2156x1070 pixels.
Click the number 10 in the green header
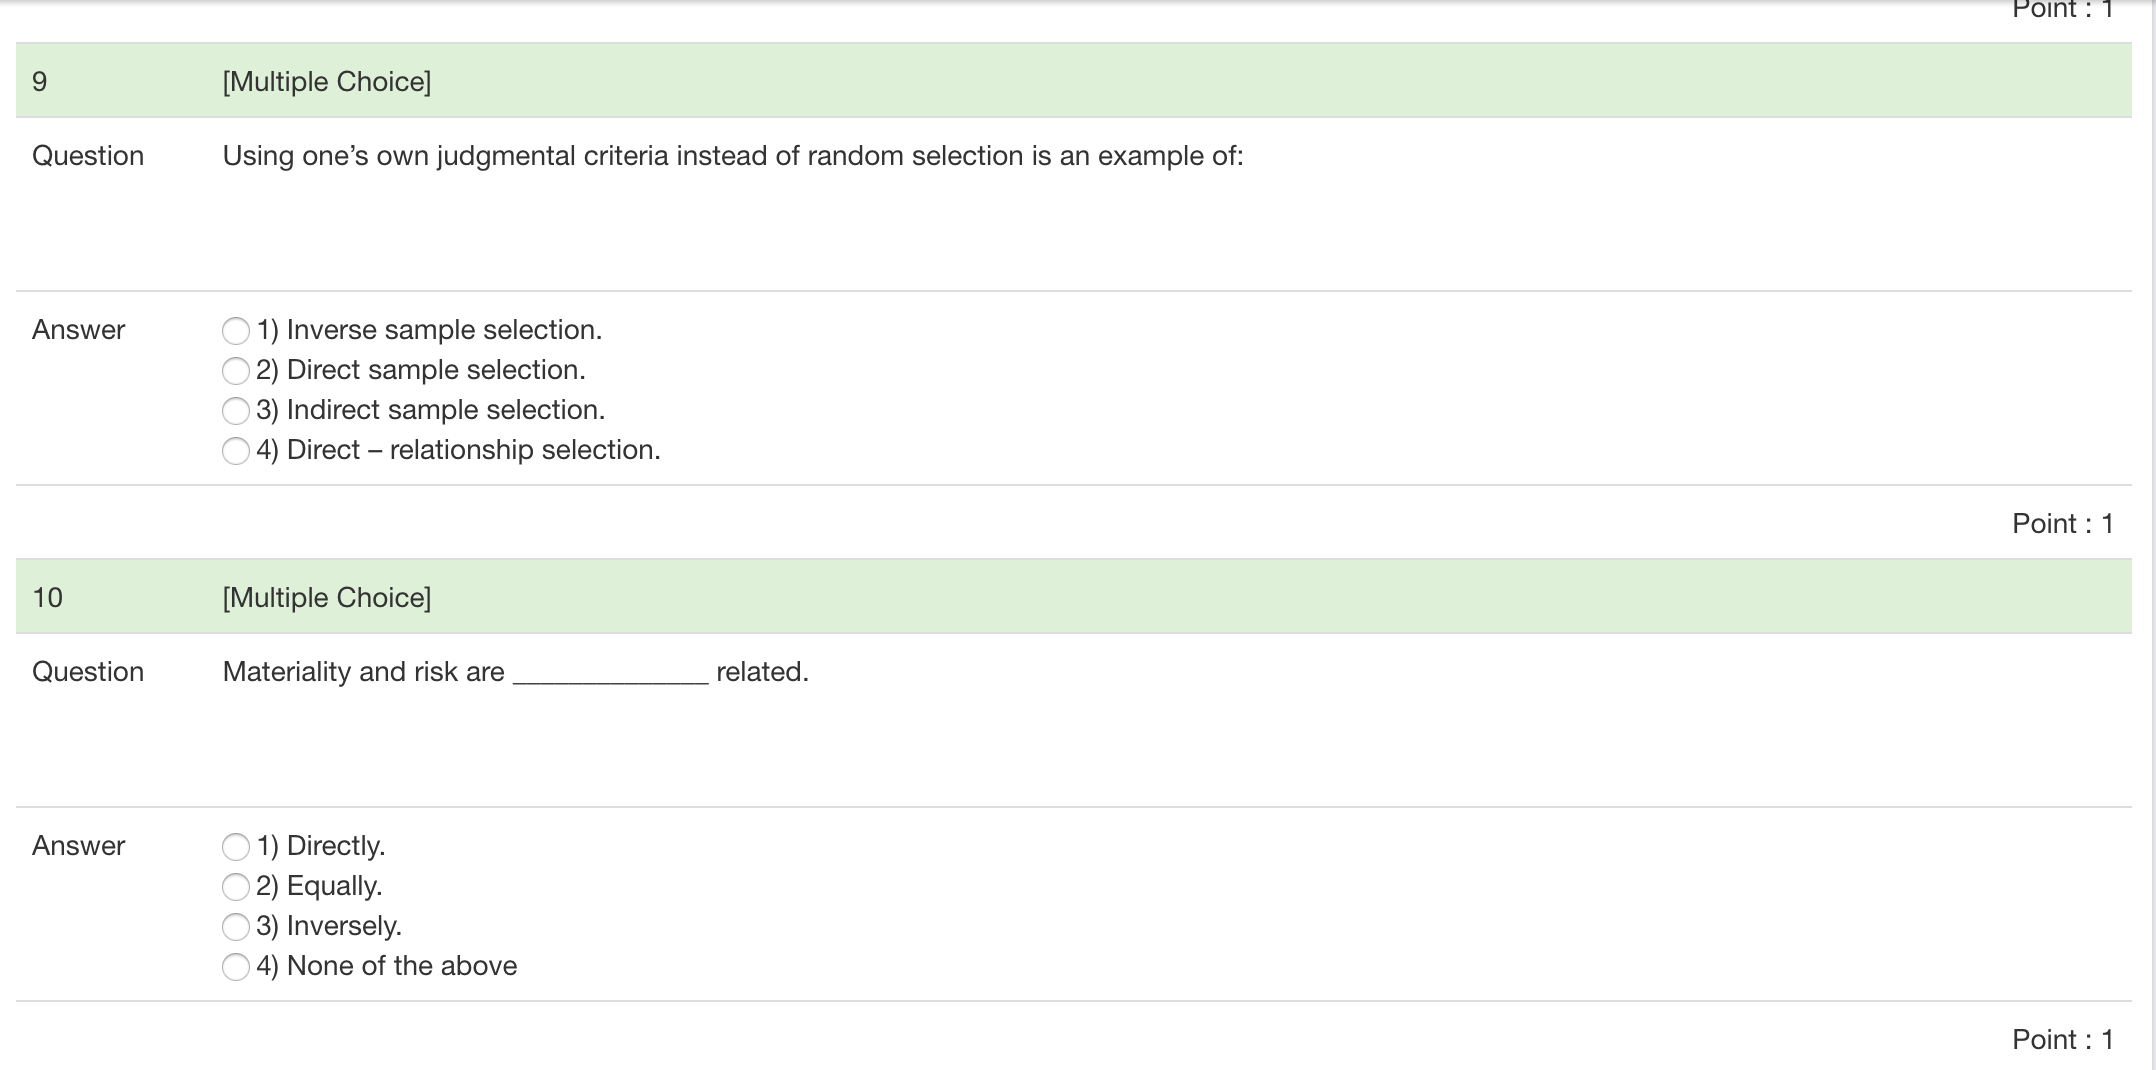pos(43,597)
